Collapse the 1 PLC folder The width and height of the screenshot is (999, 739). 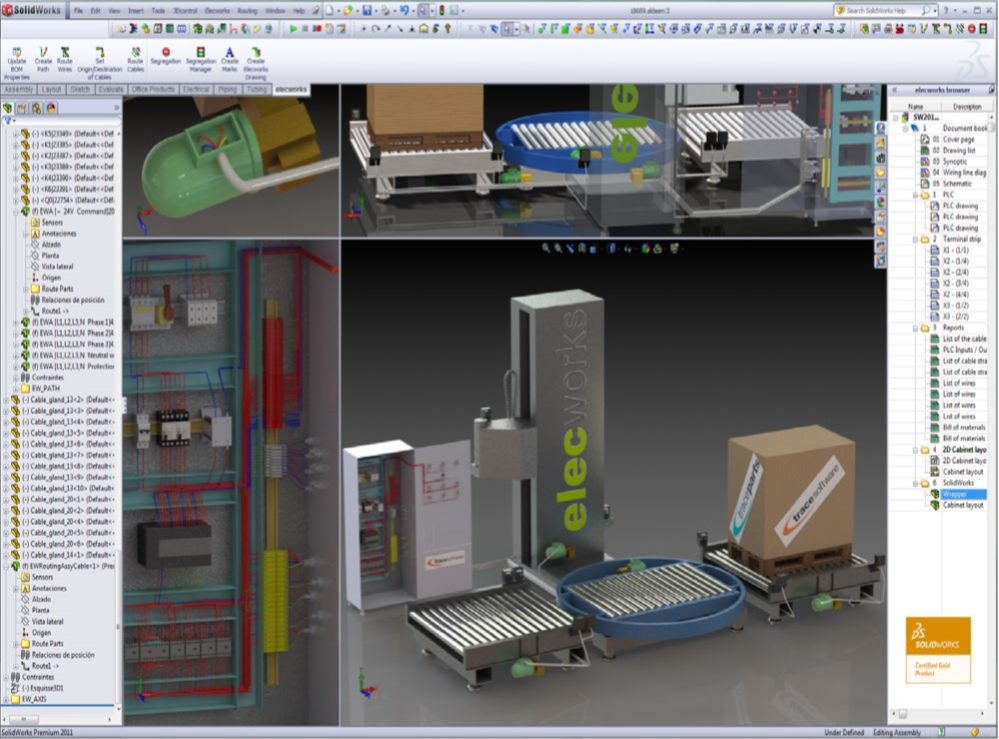[916, 195]
